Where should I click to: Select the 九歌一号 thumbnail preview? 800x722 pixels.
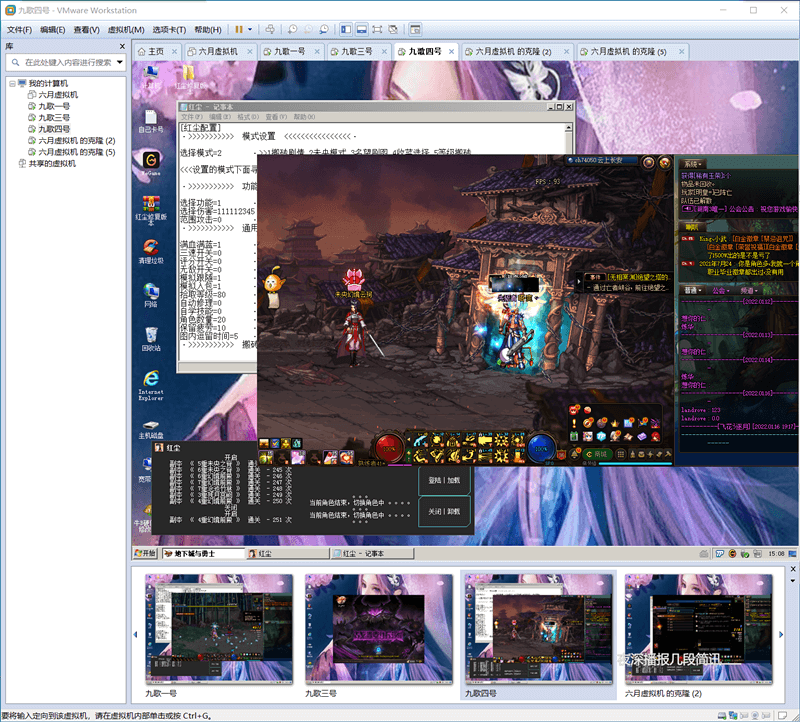point(219,629)
